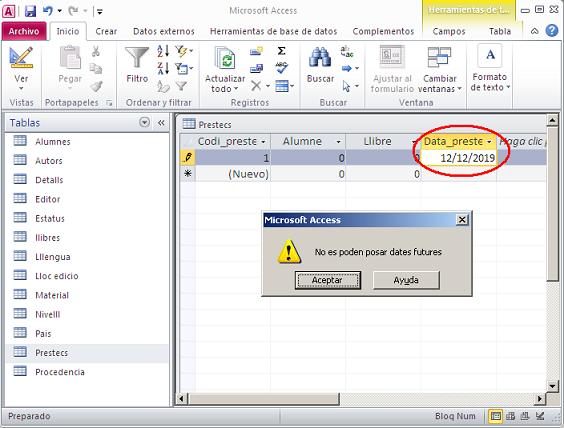The image size is (564, 428).
Task: Switch to the Datos externos tab
Action: (x=164, y=31)
